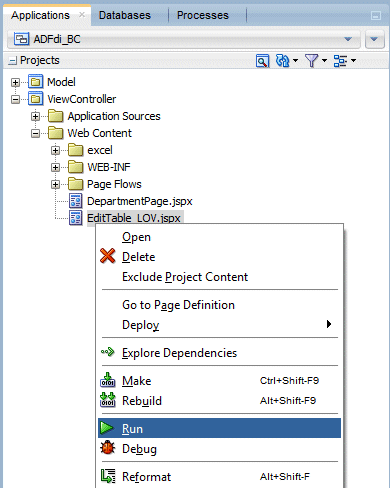This screenshot has width=390, height=488.
Task: Click the Application Sources folder icon
Action: 55,116
